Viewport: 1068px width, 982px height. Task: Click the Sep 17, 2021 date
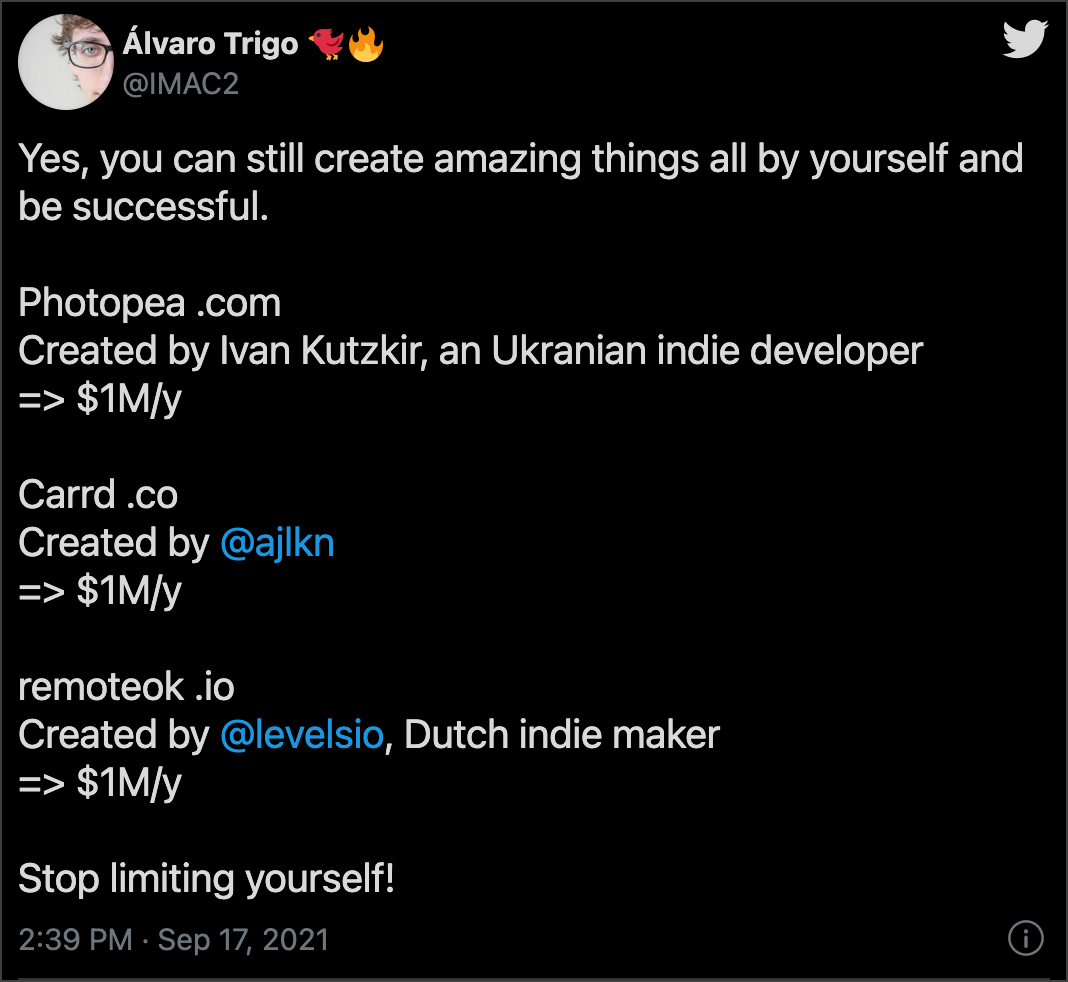coord(243,940)
